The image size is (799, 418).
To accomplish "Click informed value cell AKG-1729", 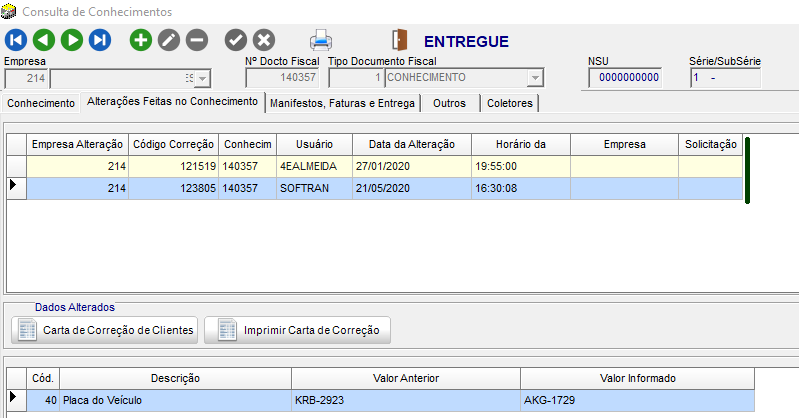I will [637, 400].
